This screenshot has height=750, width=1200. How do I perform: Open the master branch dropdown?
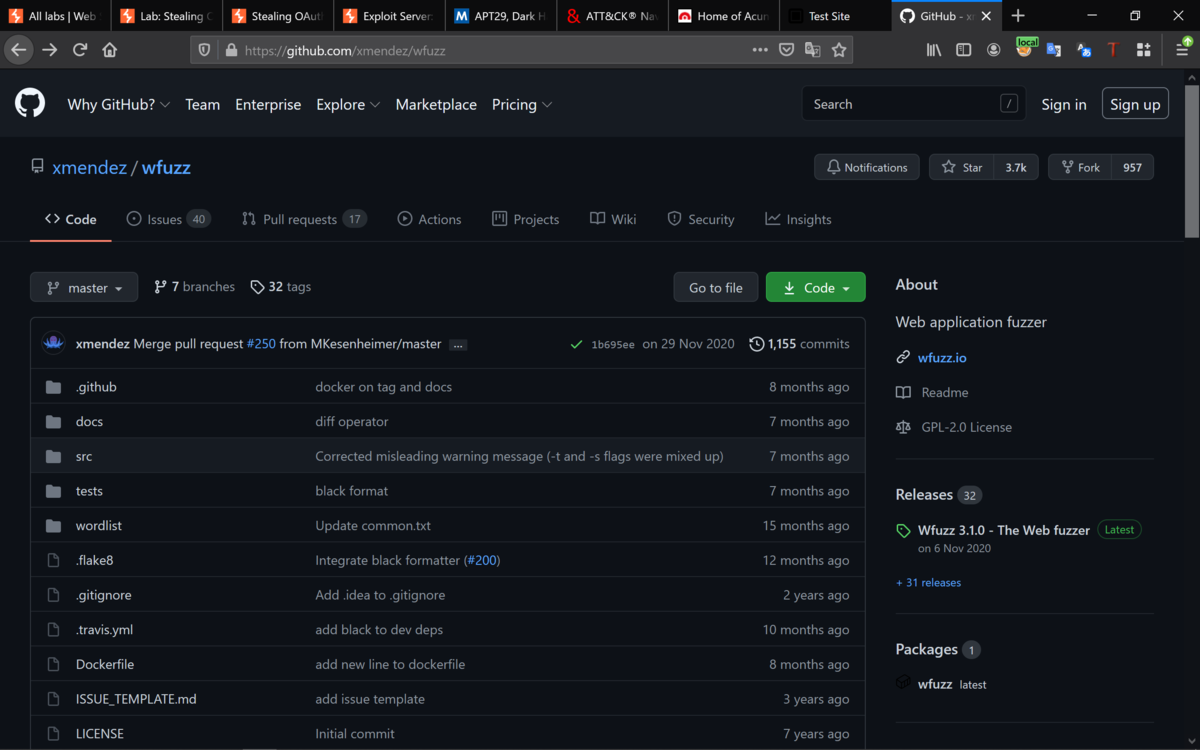pos(84,287)
